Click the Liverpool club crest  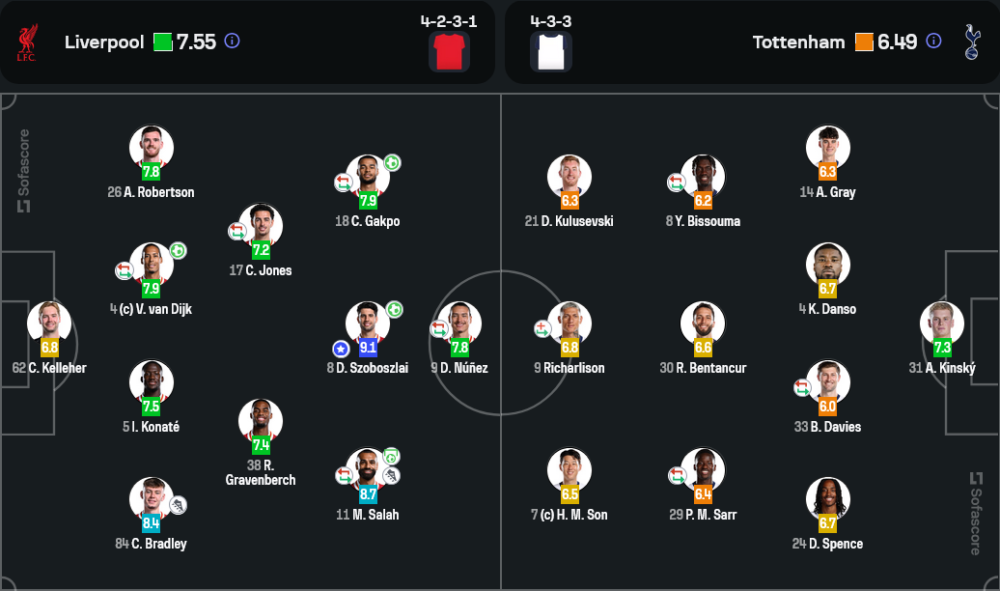pyautogui.click(x=27, y=42)
